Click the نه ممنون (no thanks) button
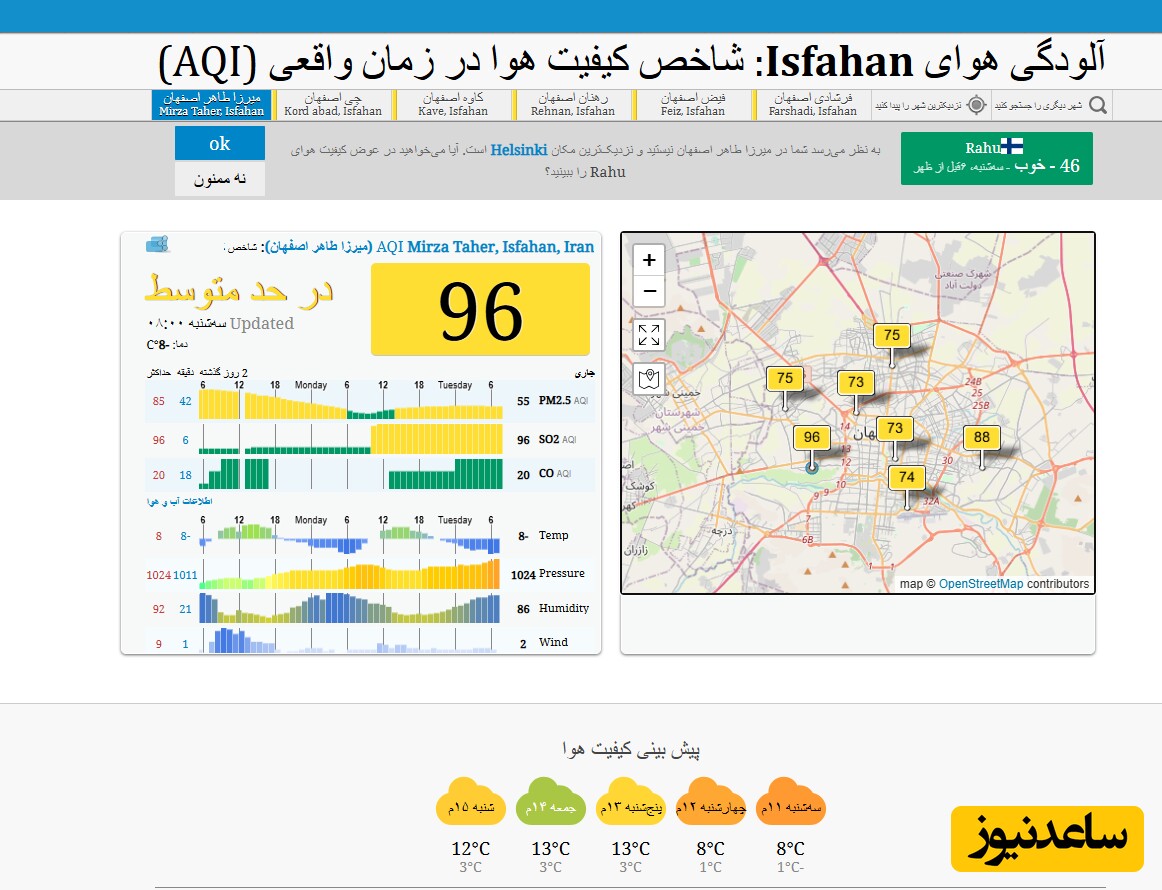Image resolution: width=1162 pixels, height=890 pixels. click(x=220, y=179)
